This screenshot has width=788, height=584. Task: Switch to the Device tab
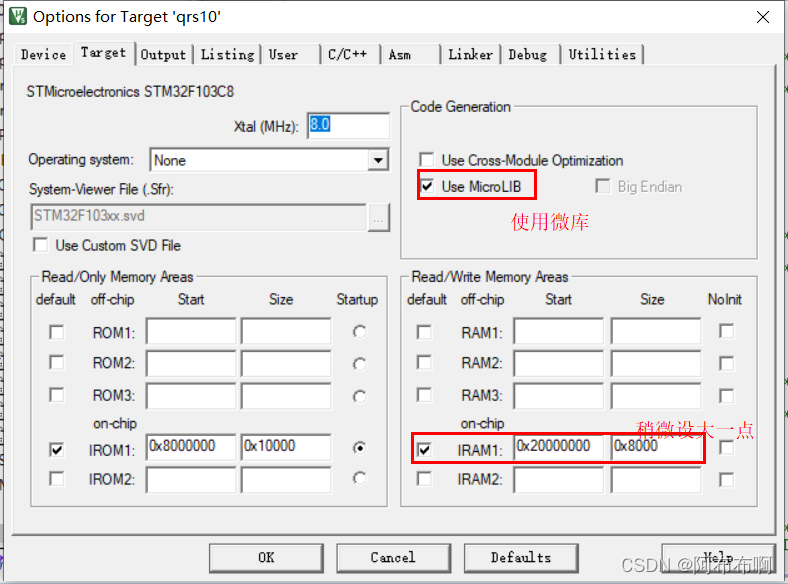tap(43, 55)
